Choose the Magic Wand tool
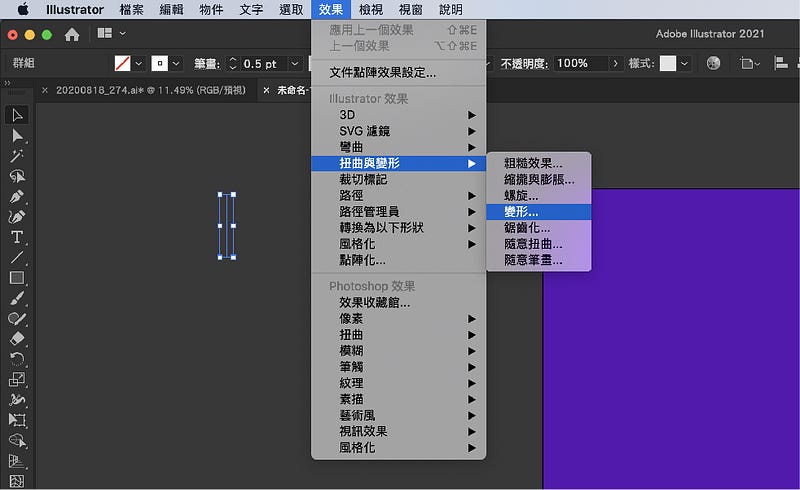800x490 pixels. coord(17,156)
